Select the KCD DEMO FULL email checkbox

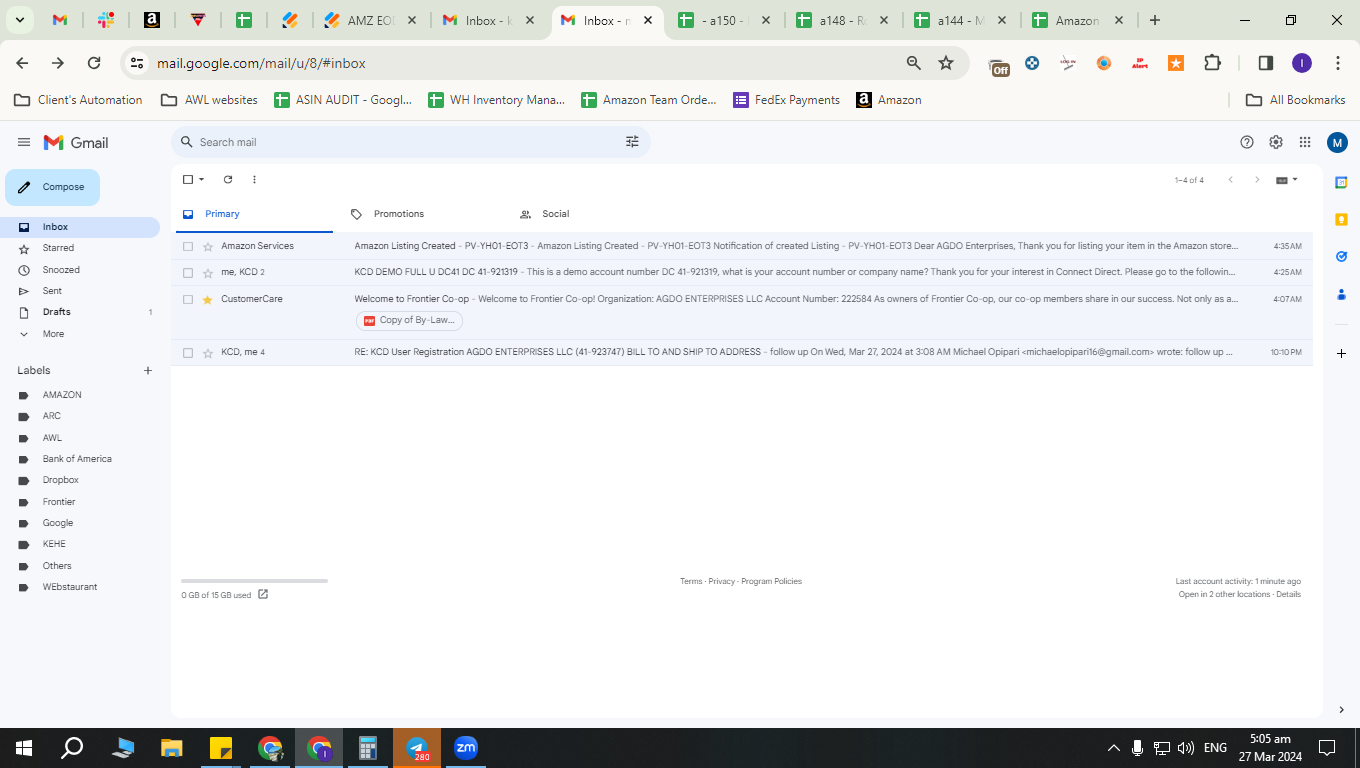(x=188, y=272)
